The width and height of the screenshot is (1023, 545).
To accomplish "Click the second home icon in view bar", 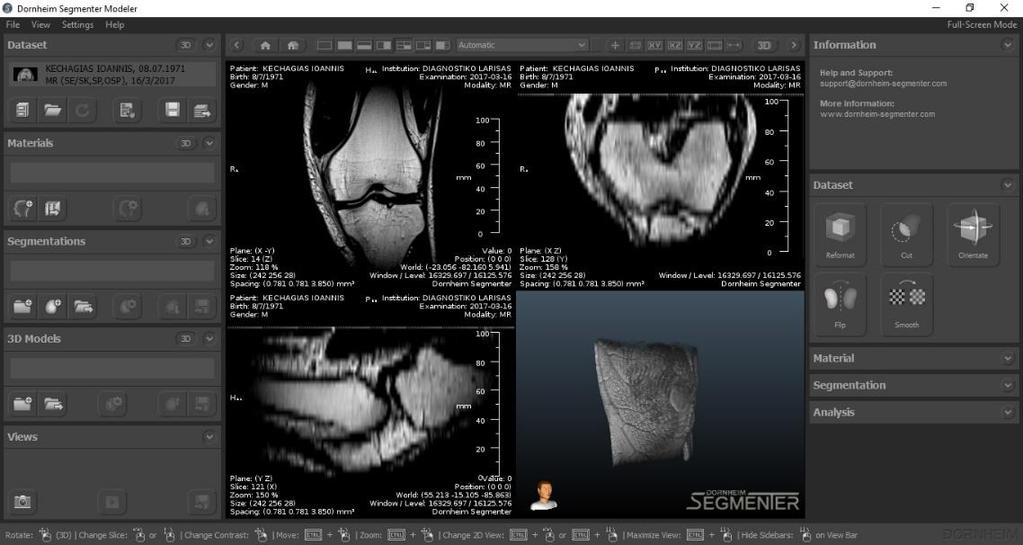I will (x=293, y=45).
